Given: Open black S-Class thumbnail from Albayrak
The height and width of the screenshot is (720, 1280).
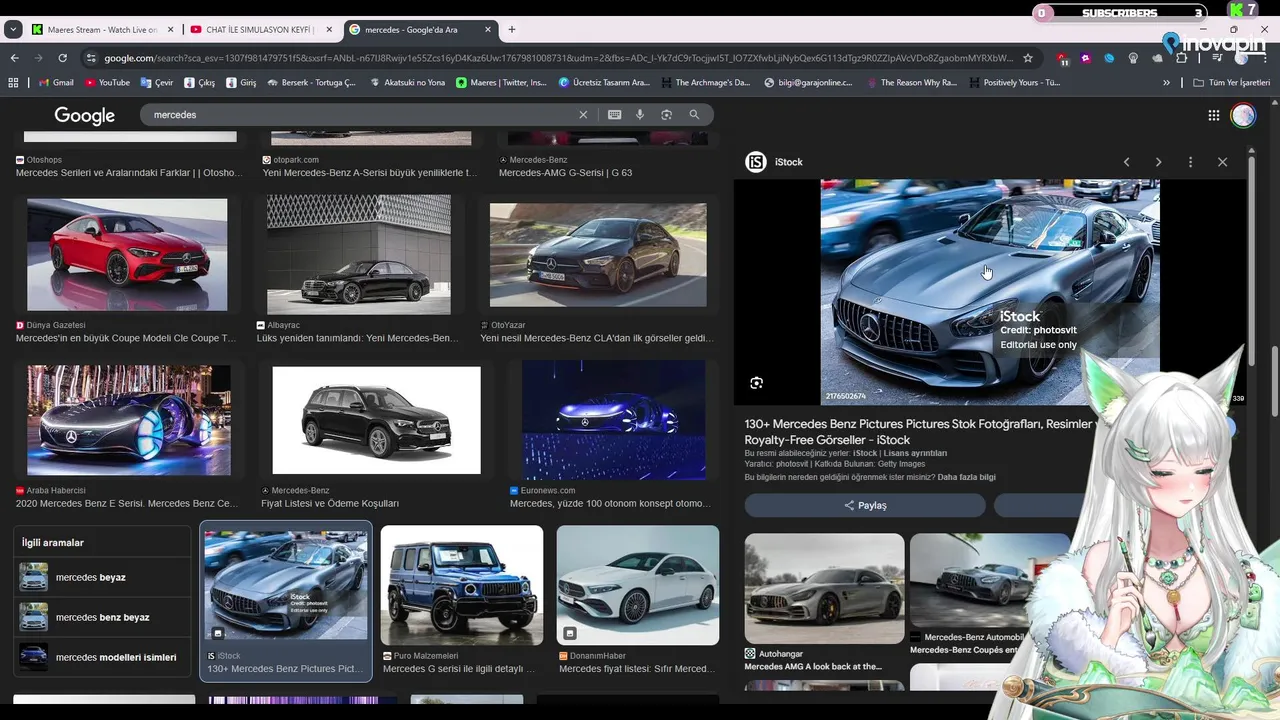Looking at the screenshot, I should coord(359,255).
